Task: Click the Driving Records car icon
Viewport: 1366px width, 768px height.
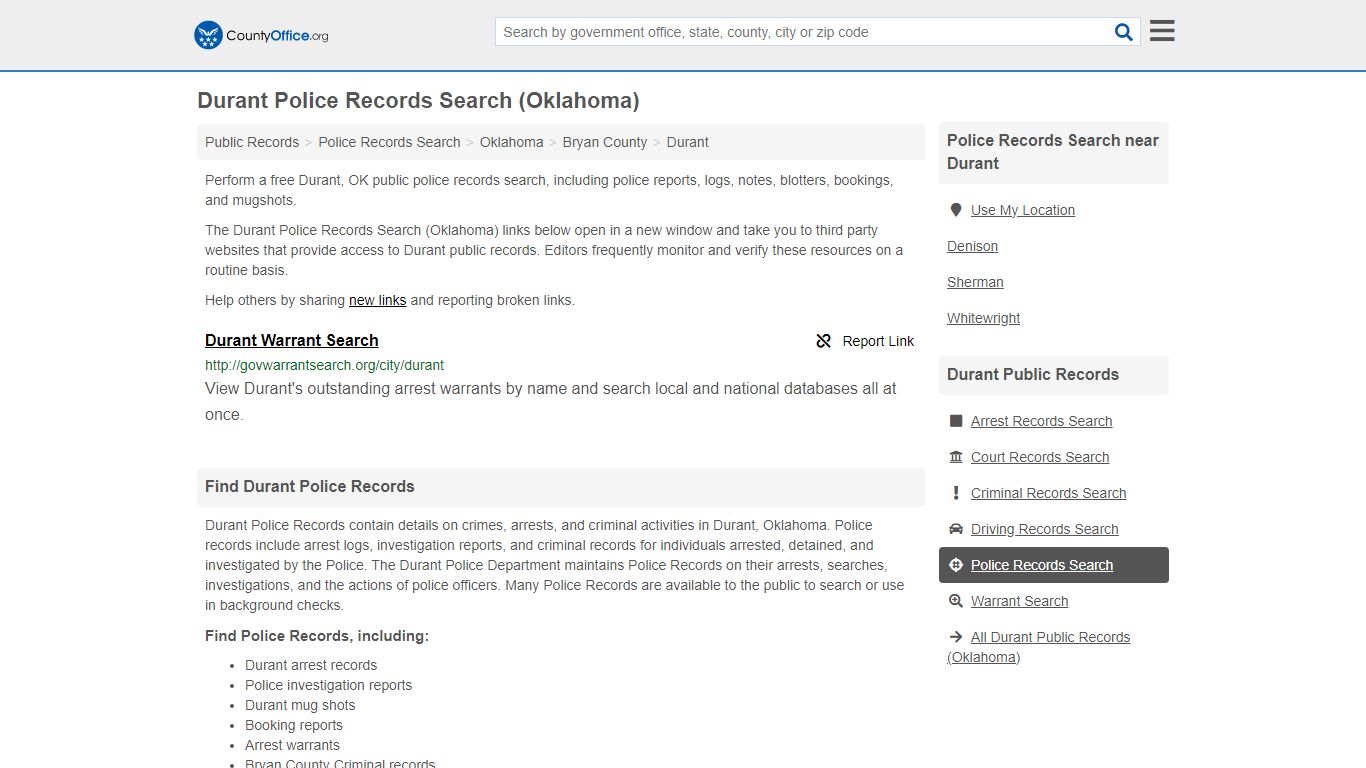Action: click(956, 529)
